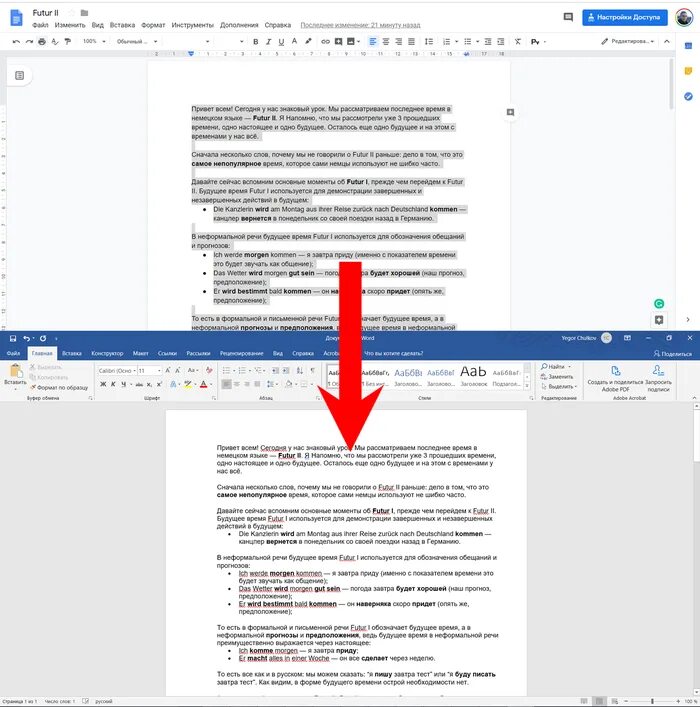Click Заменить in Word ribbon
Image resolution: width=700 pixels, height=707 pixels.
point(557,376)
